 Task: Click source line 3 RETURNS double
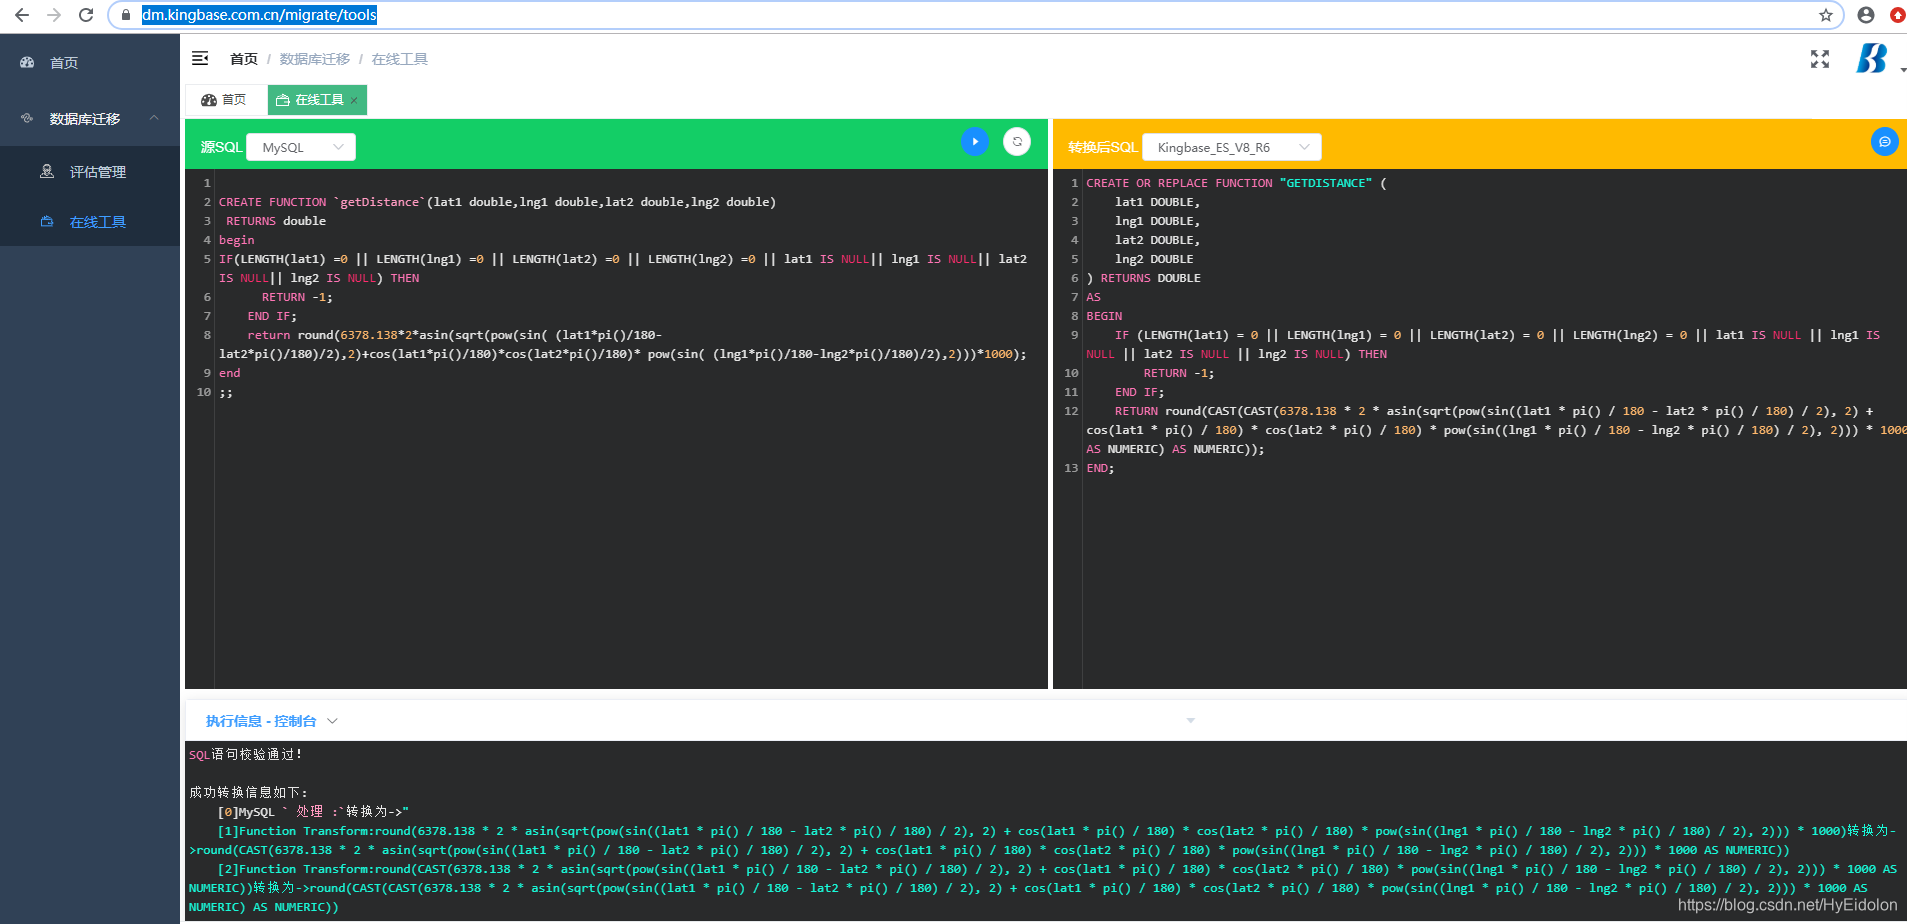point(276,221)
